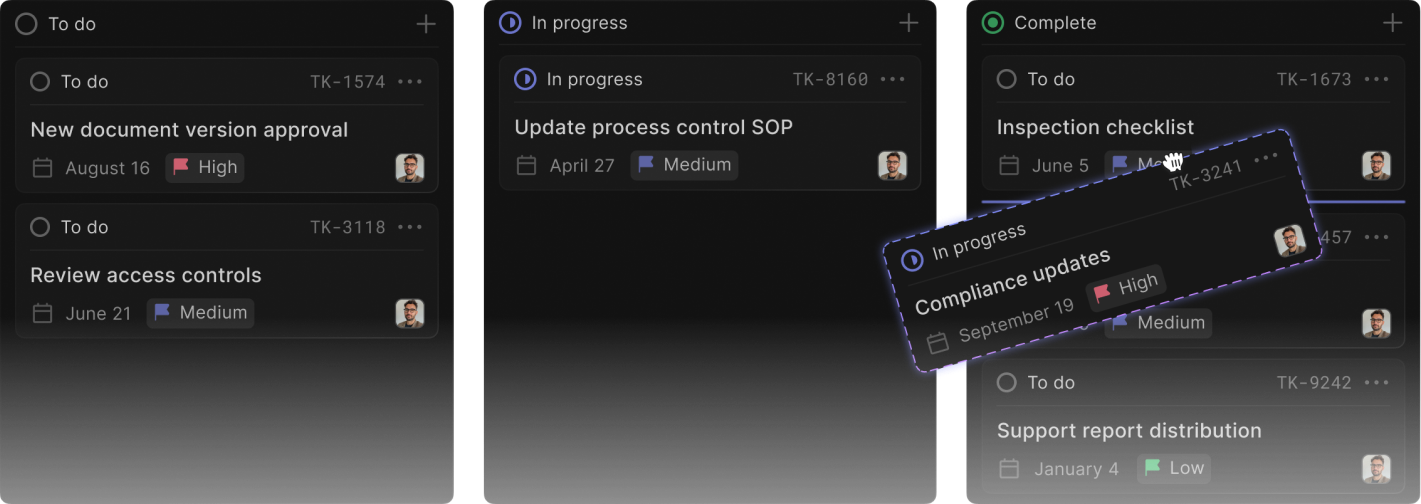Toggle the status circle on card TK-1574

(40, 82)
